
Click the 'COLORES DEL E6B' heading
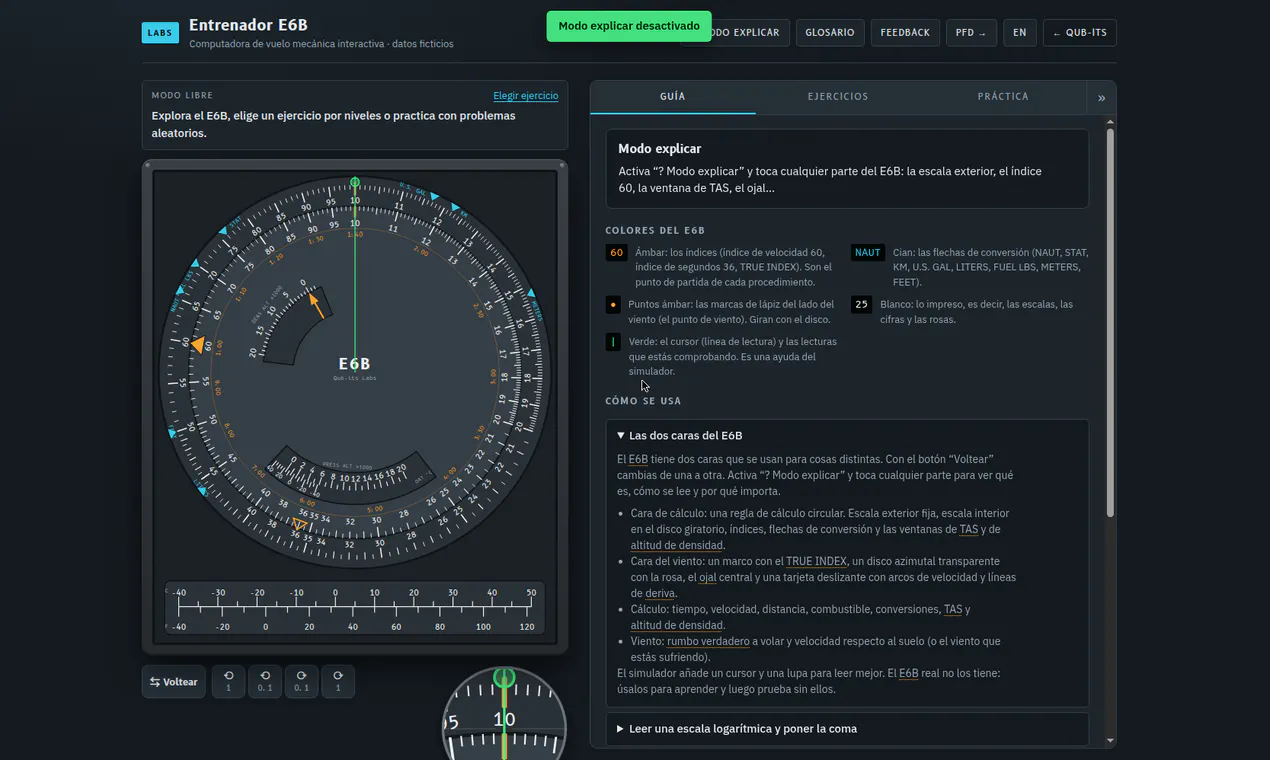click(x=655, y=231)
